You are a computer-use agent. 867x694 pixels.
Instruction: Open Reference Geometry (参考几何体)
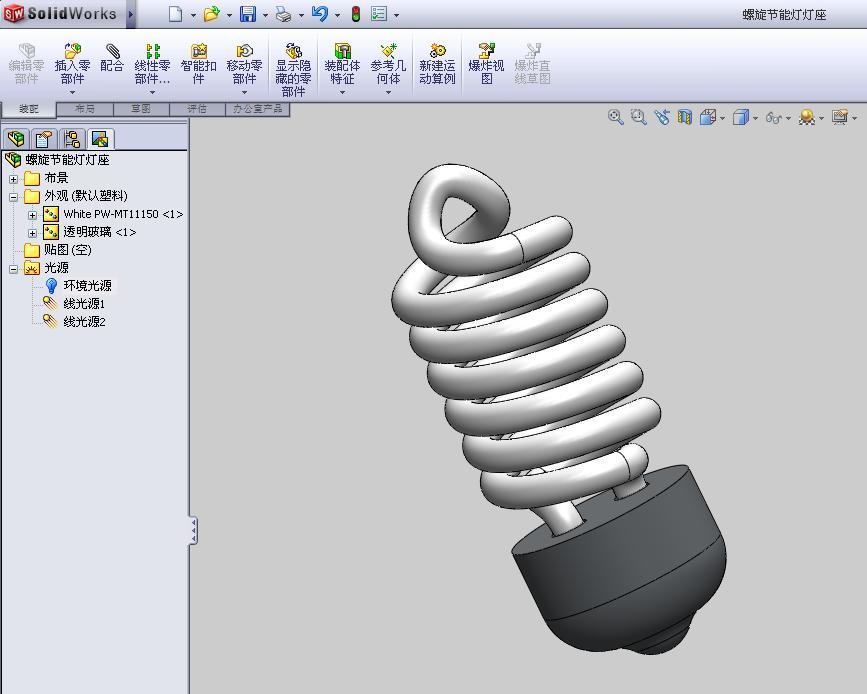pyautogui.click(x=388, y=65)
